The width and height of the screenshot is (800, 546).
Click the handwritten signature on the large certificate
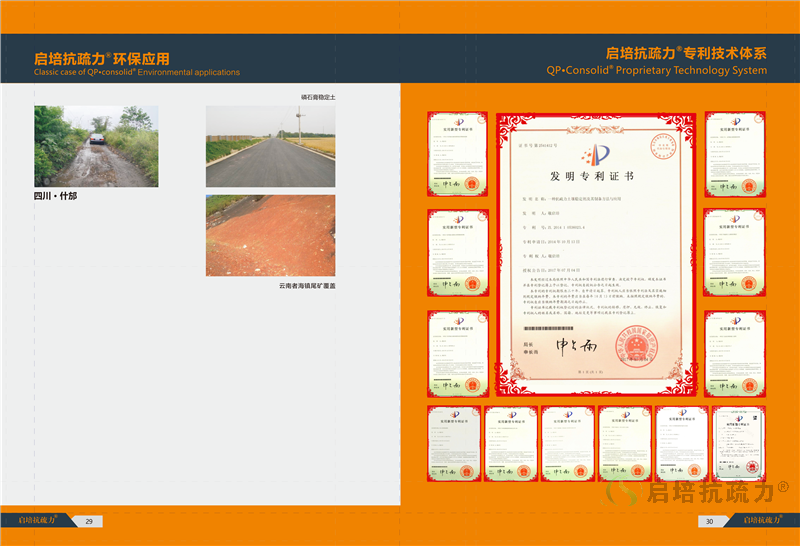pos(576,346)
